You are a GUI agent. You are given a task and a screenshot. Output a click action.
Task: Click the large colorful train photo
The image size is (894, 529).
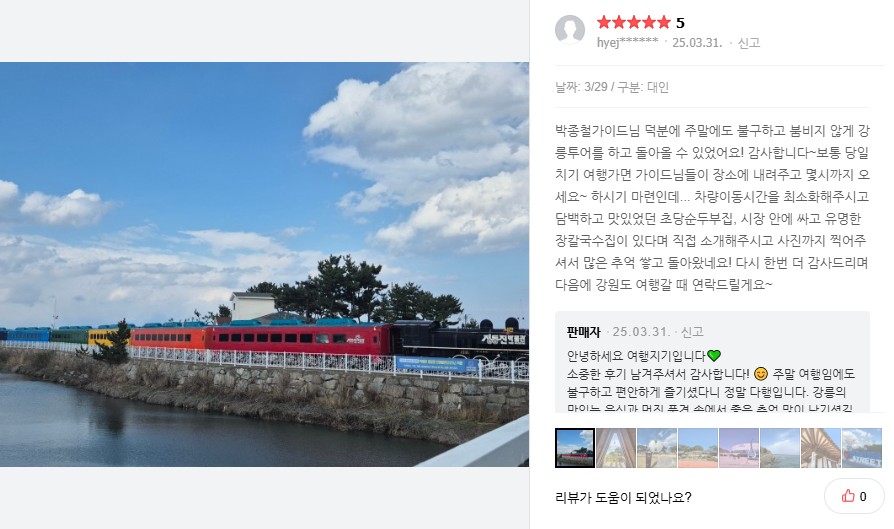click(264, 264)
